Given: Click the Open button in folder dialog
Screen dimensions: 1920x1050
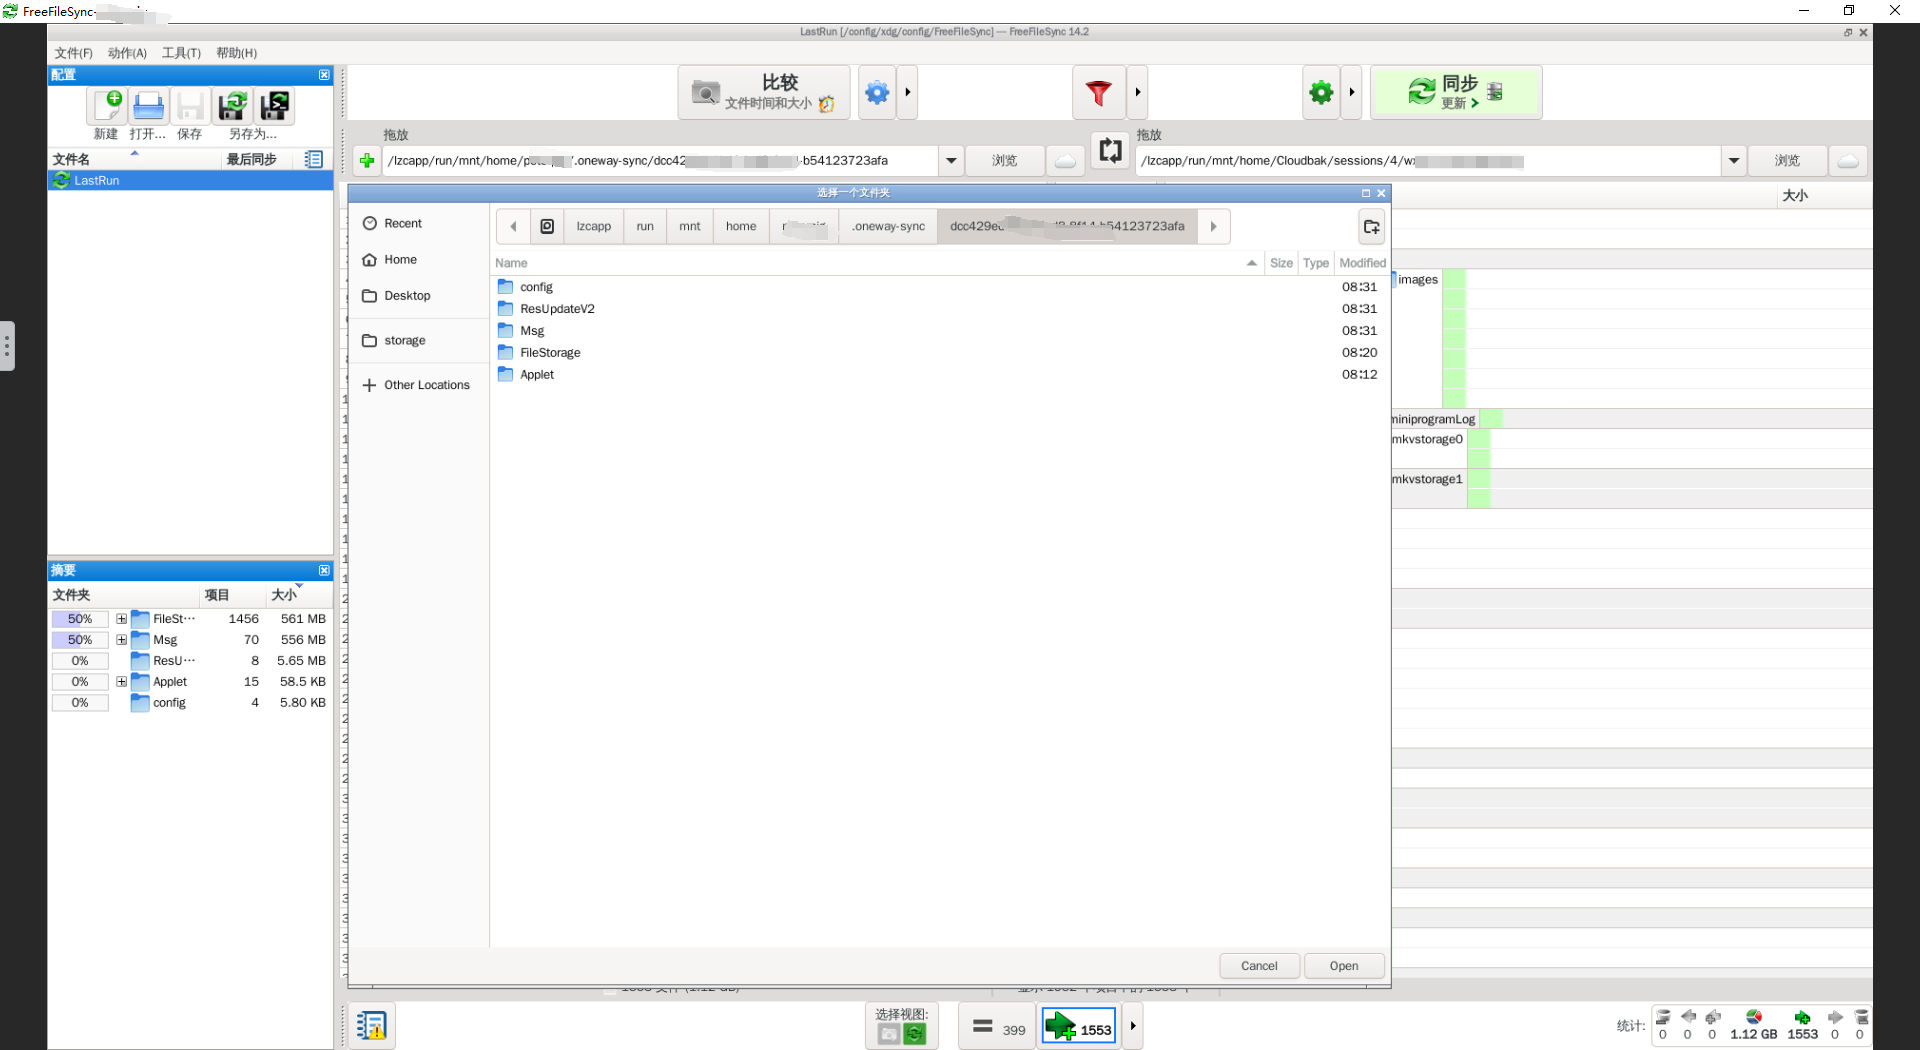Looking at the screenshot, I should [x=1344, y=966].
